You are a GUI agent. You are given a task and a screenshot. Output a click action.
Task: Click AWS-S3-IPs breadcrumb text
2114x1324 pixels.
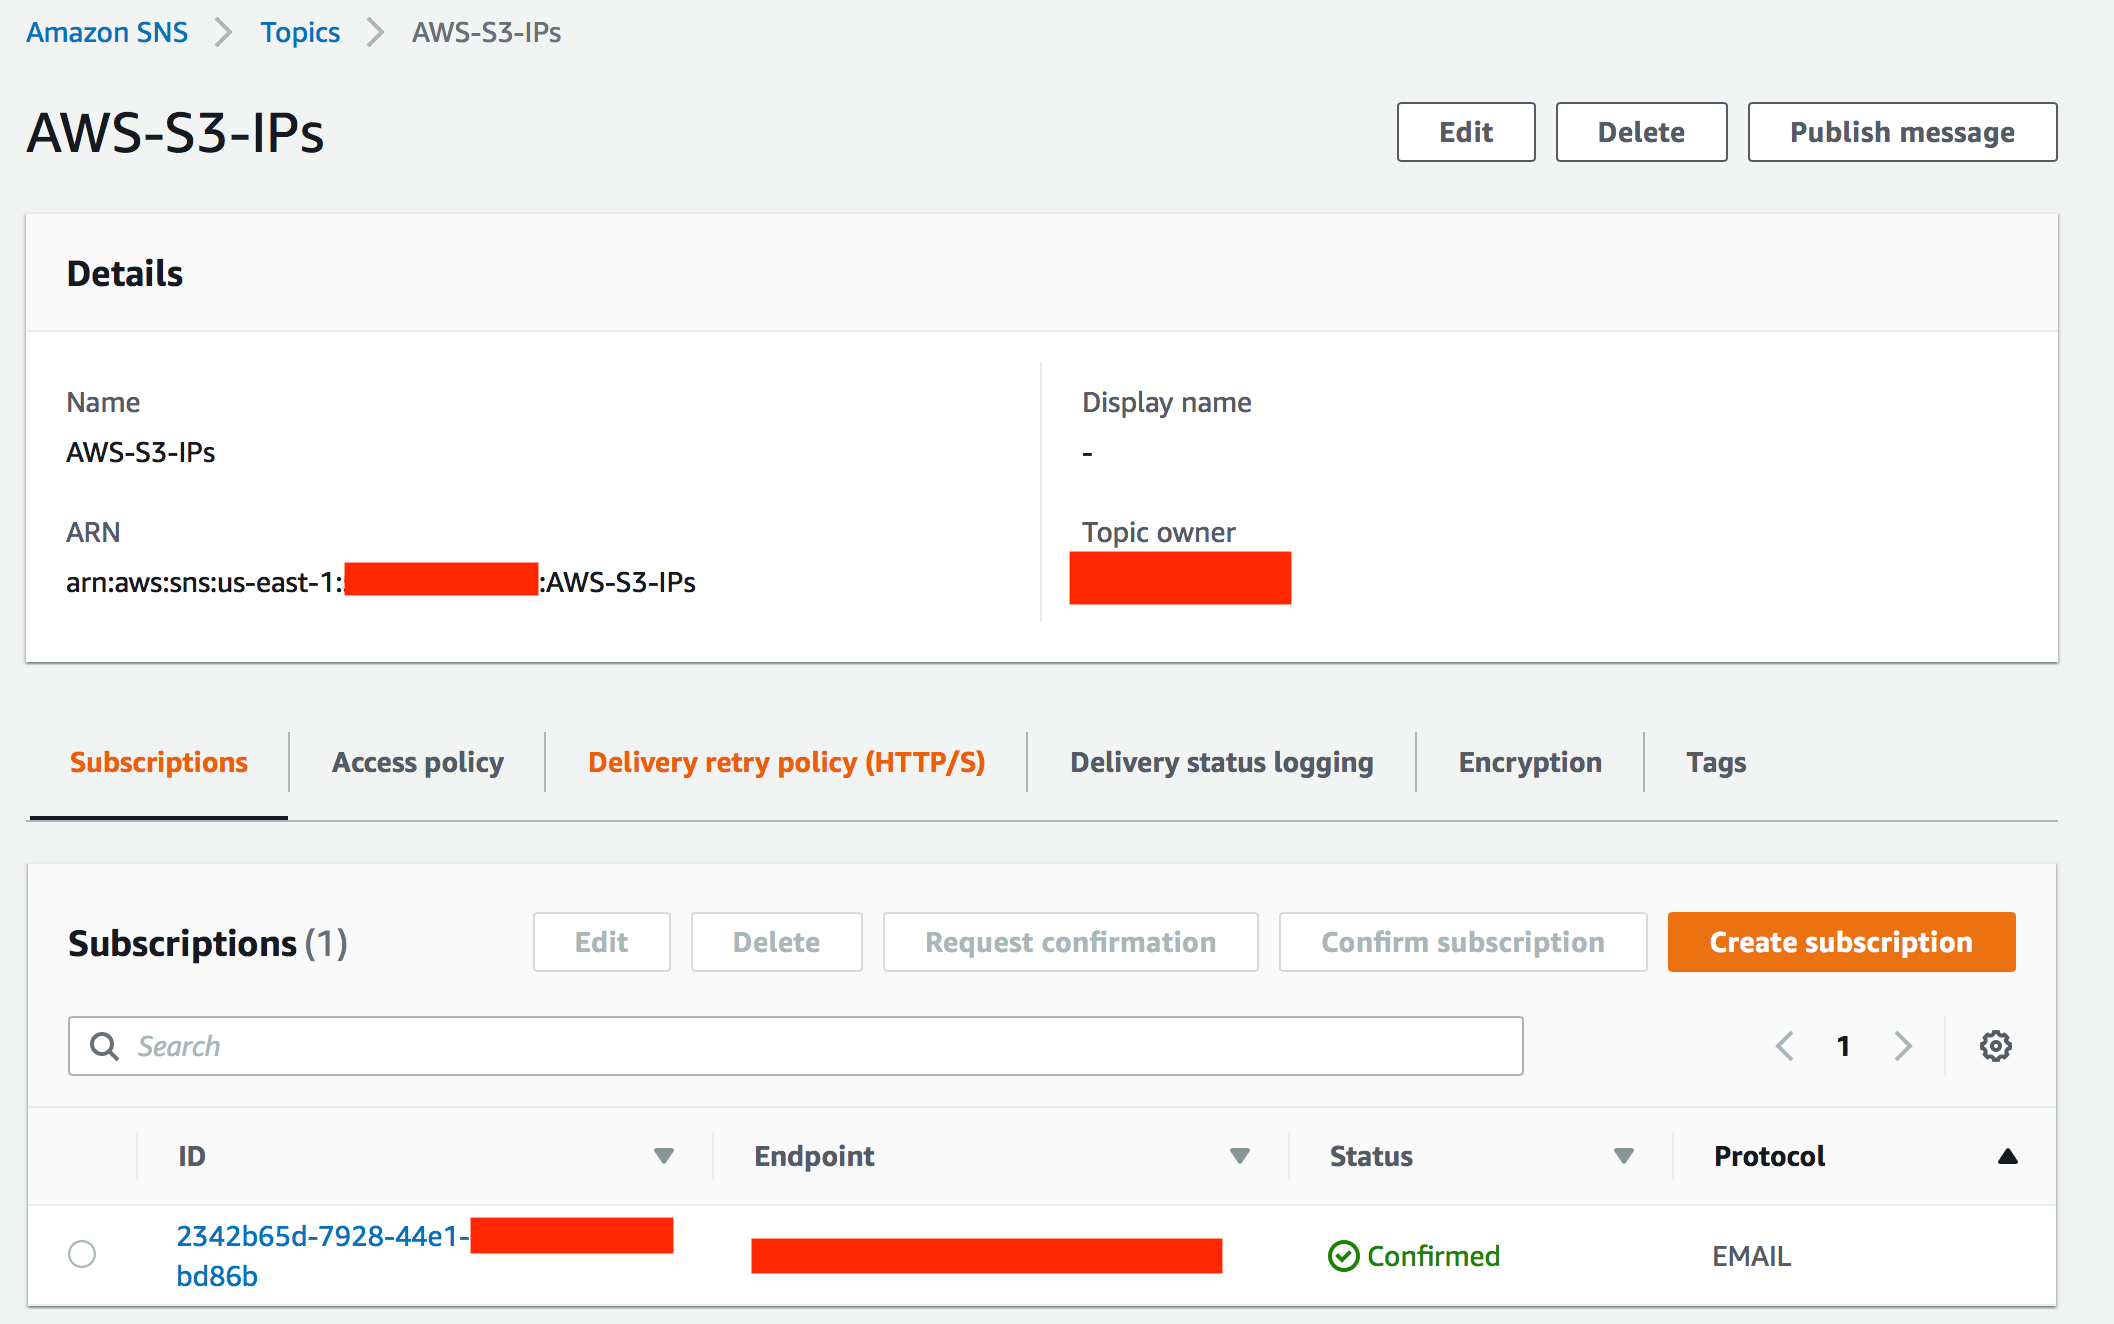coord(486,32)
